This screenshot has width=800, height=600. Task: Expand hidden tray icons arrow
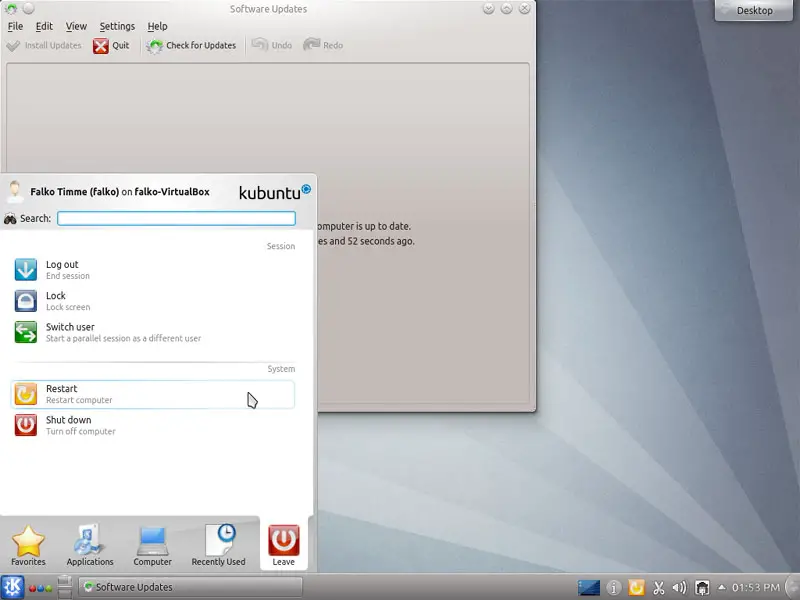(x=721, y=587)
